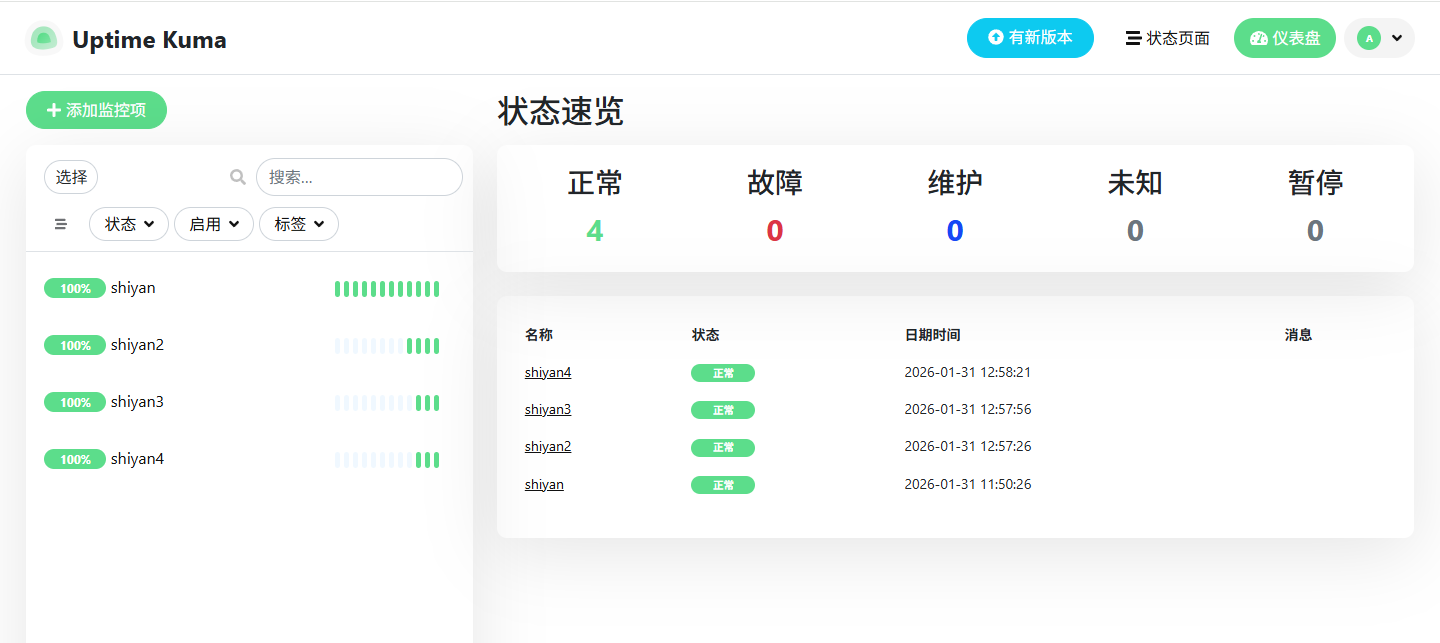The image size is (1440, 643).
Task: Select the shiyan3 monitor in sidebar
Action: pos(137,402)
